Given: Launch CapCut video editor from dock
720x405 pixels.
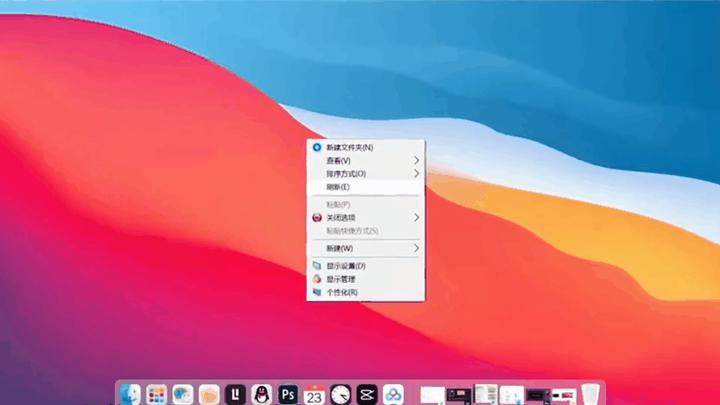Looking at the screenshot, I should pos(366,394).
